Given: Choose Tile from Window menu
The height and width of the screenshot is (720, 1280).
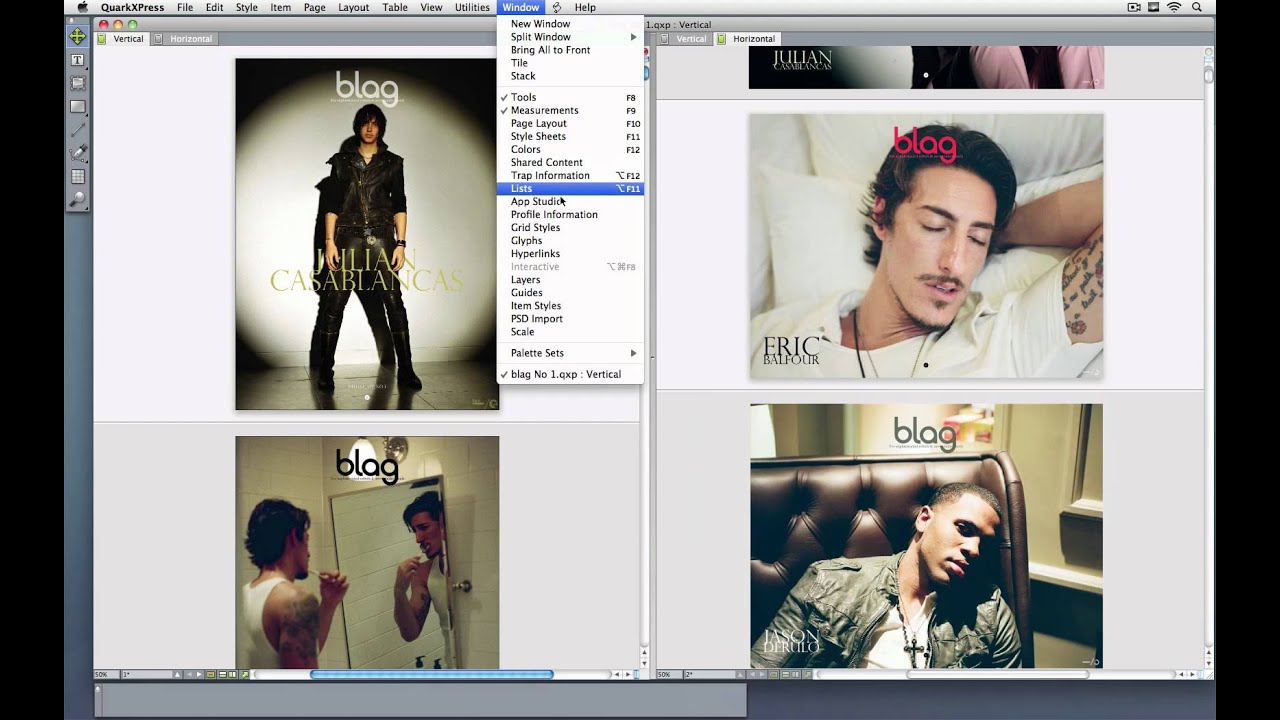Looking at the screenshot, I should 570,63.
